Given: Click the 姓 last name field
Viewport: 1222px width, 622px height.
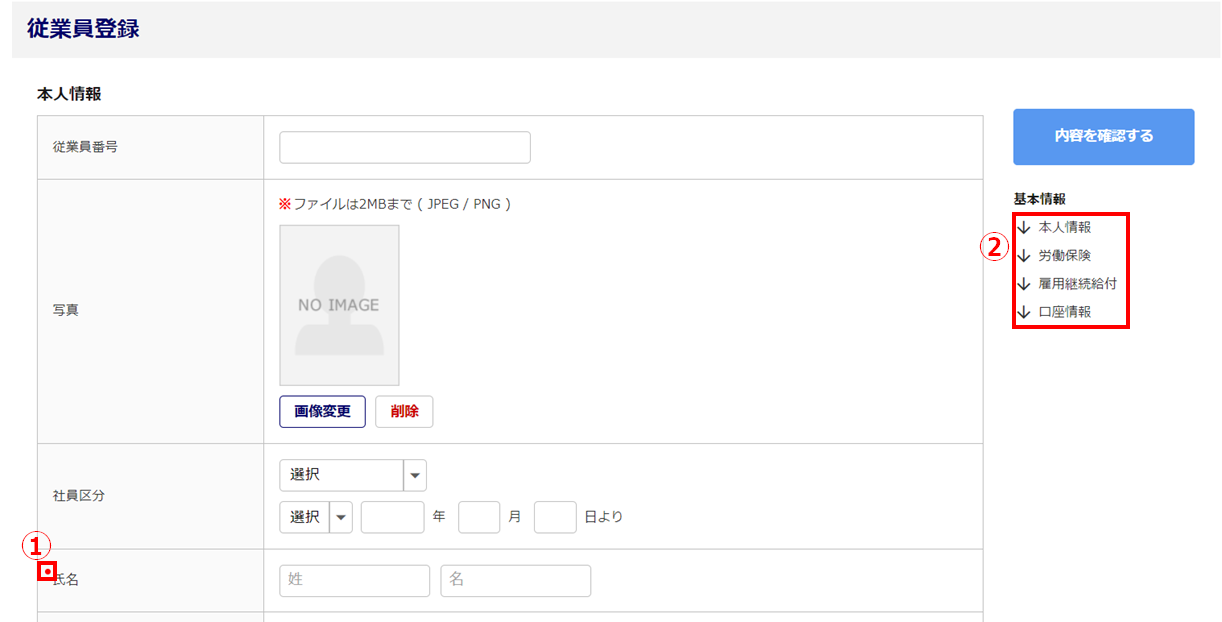Looking at the screenshot, I should (354, 580).
